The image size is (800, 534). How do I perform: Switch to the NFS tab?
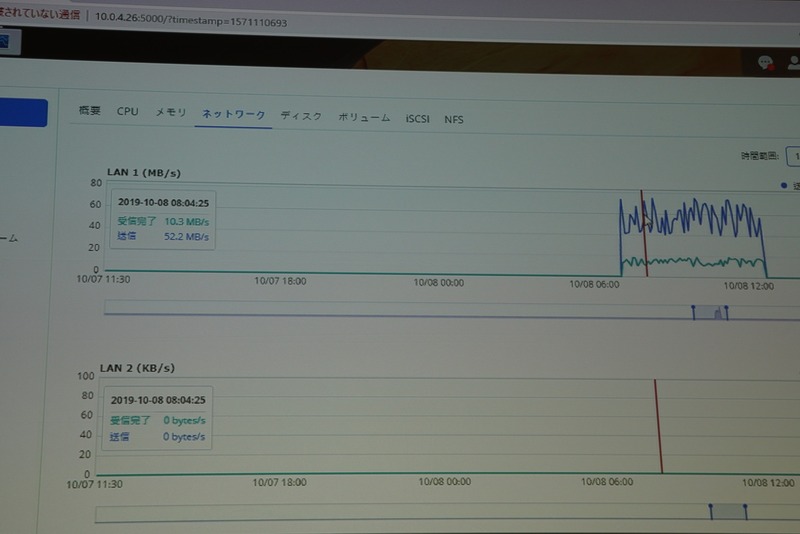pyautogui.click(x=454, y=119)
